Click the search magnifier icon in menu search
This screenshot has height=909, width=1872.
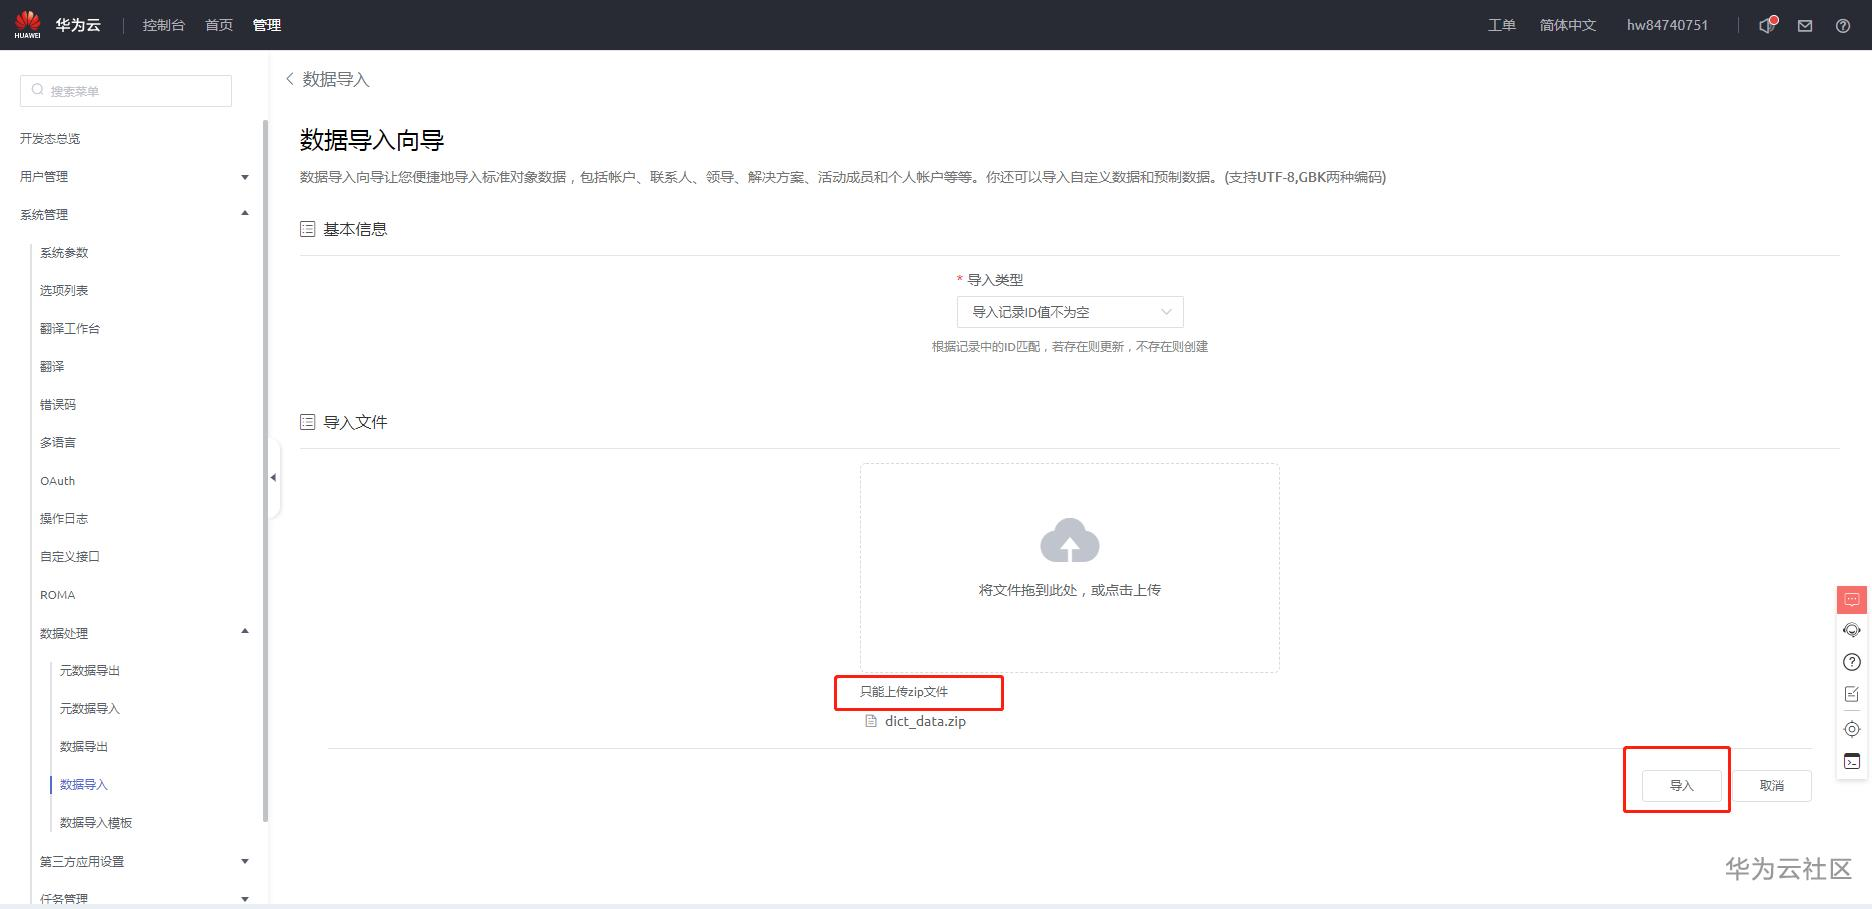pyautogui.click(x=38, y=90)
